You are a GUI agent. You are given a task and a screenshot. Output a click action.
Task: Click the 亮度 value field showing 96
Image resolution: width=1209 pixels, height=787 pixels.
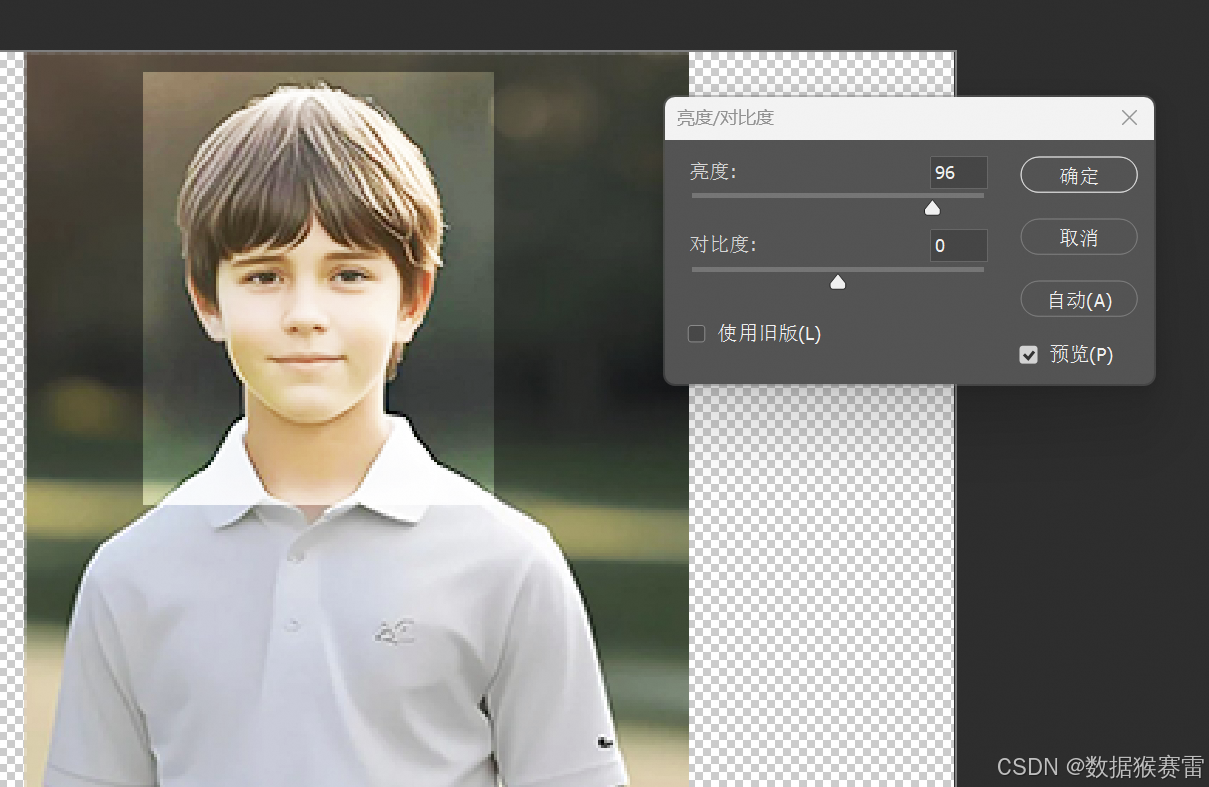(959, 173)
